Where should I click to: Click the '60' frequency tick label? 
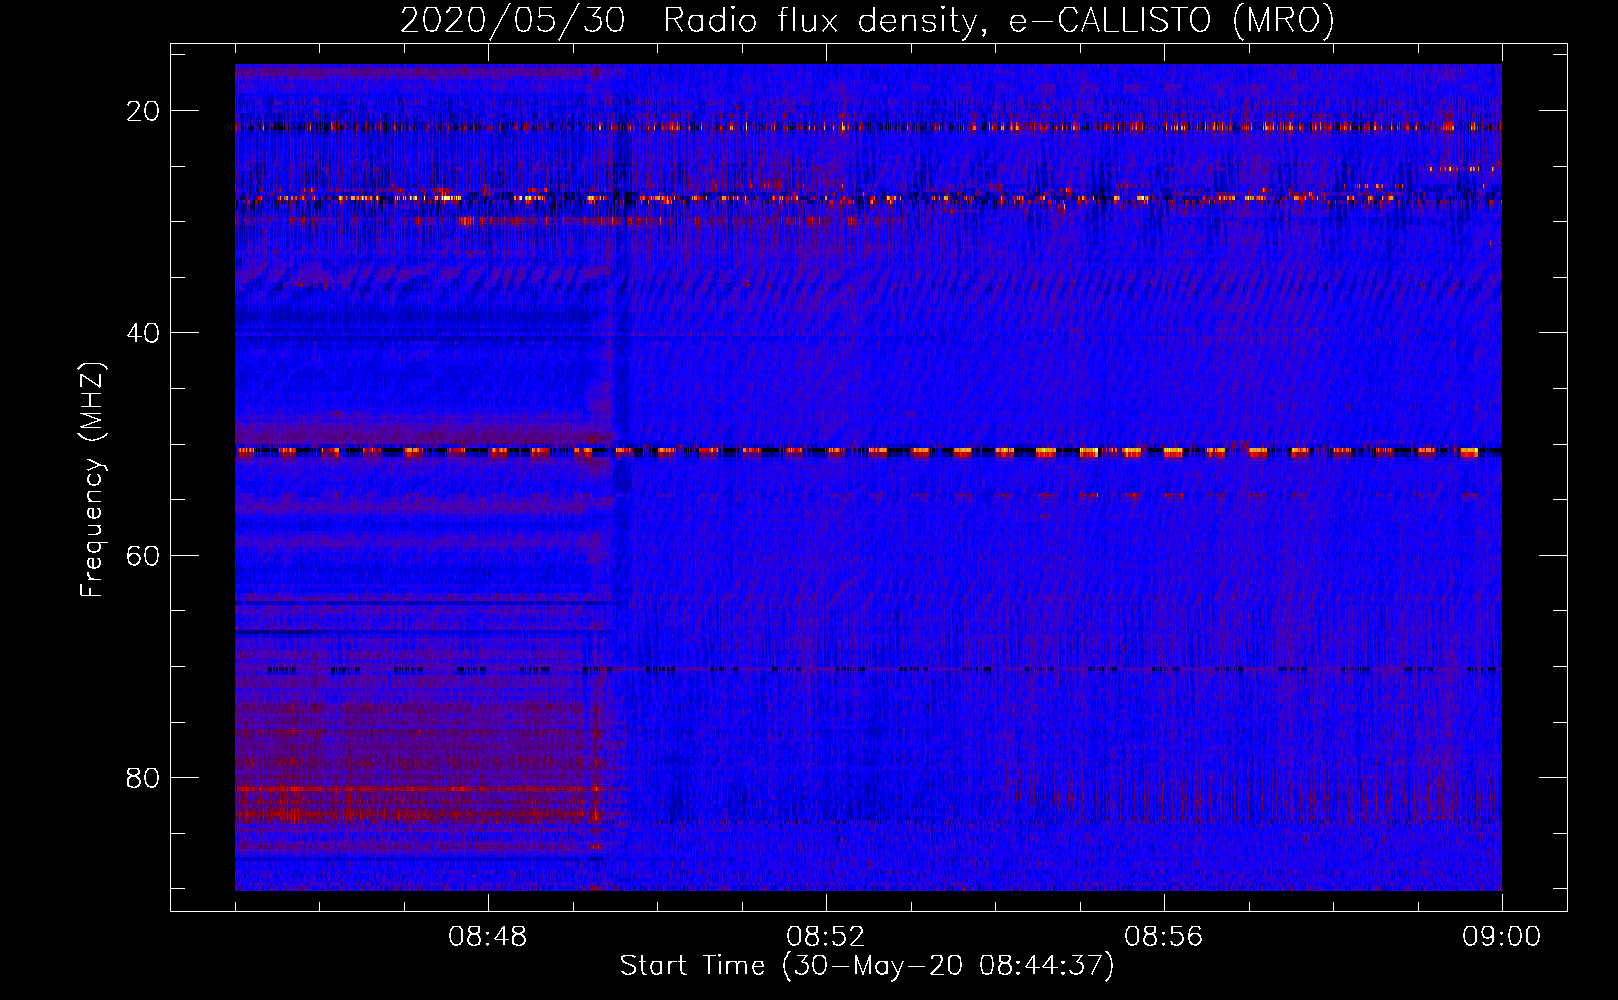point(144,555)
